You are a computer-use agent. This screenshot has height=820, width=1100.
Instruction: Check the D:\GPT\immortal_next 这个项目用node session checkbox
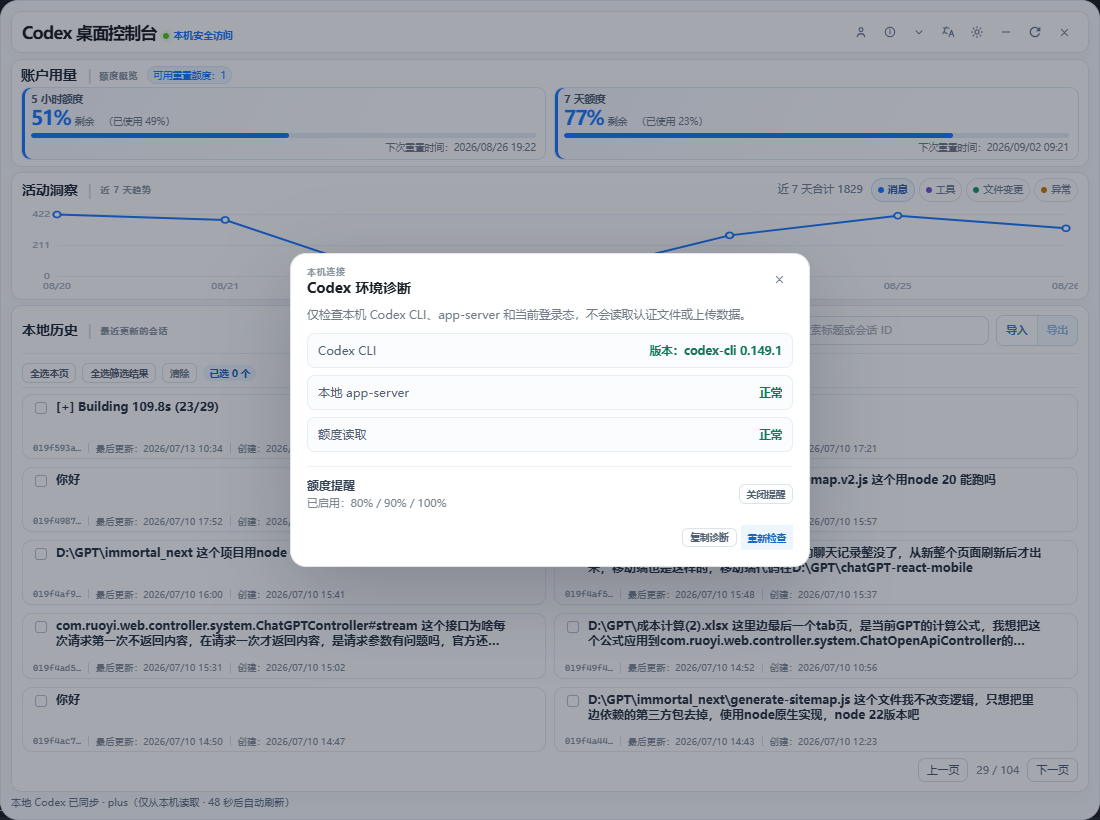[x=41, y=553]
